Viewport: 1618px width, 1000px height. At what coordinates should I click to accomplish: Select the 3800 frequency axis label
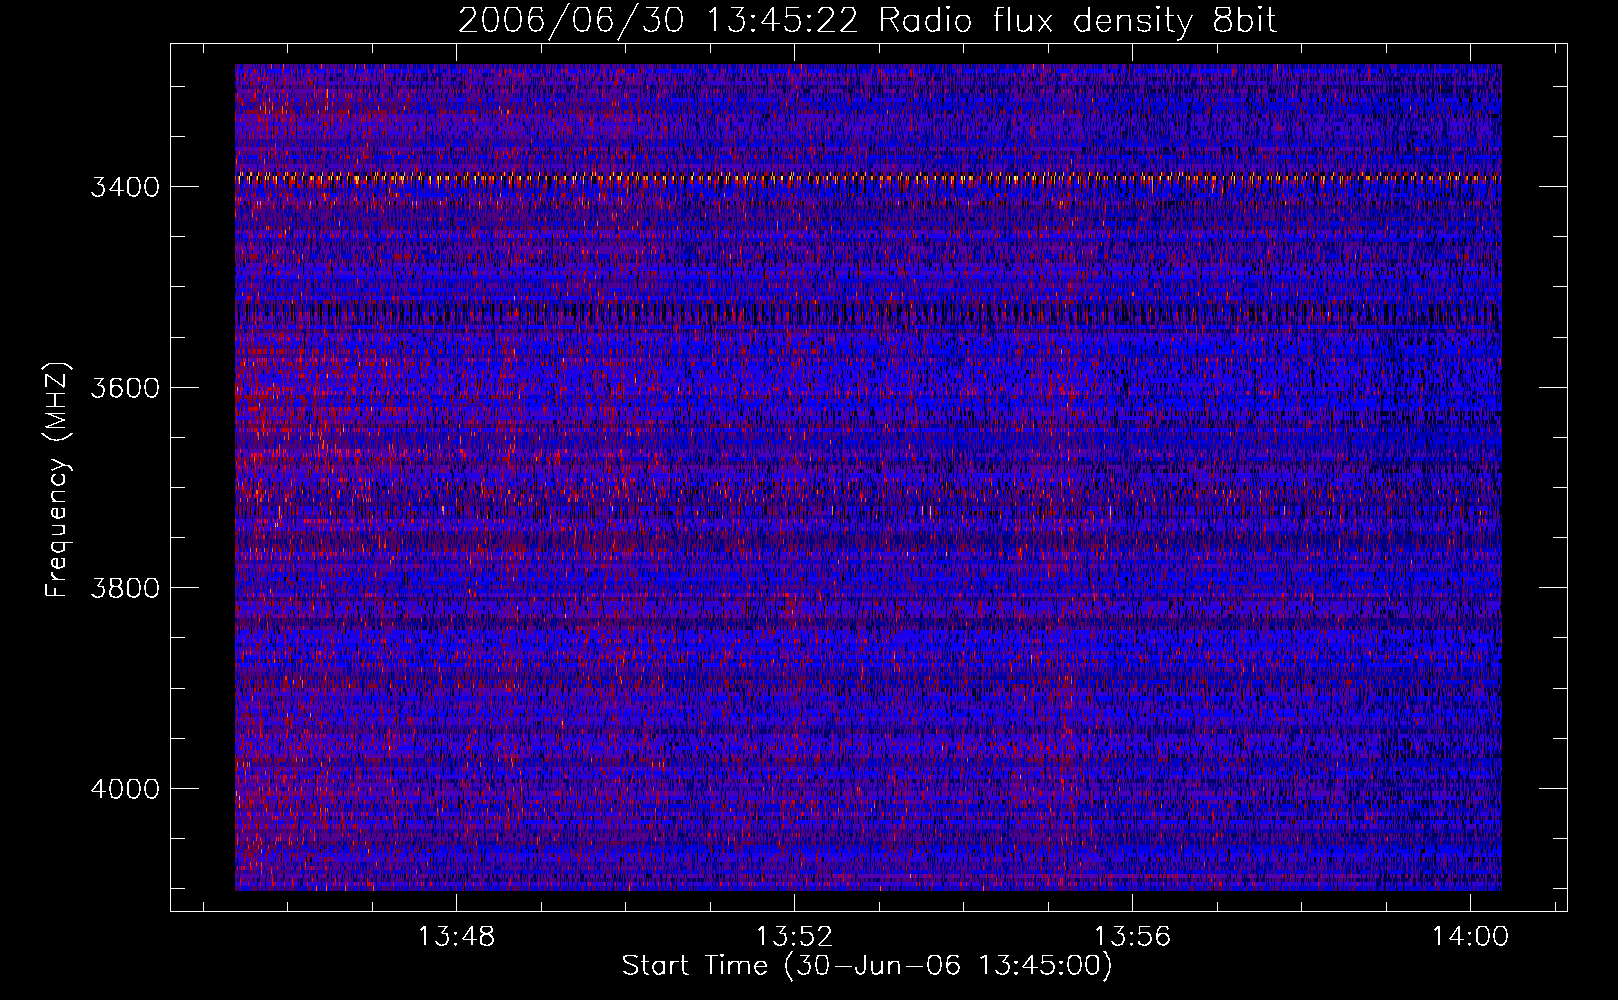[x=125, y=588]
